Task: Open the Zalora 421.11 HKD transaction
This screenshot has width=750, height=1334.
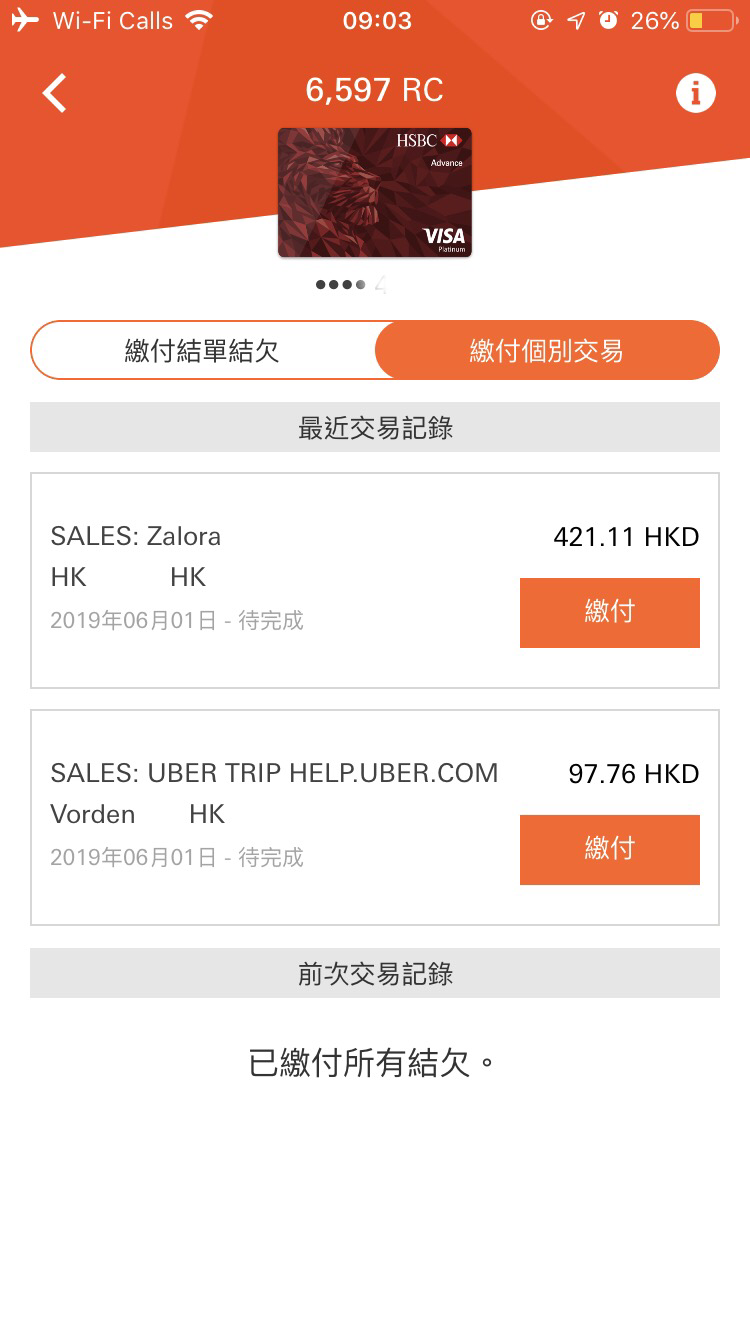Action: tap(375, 581)
